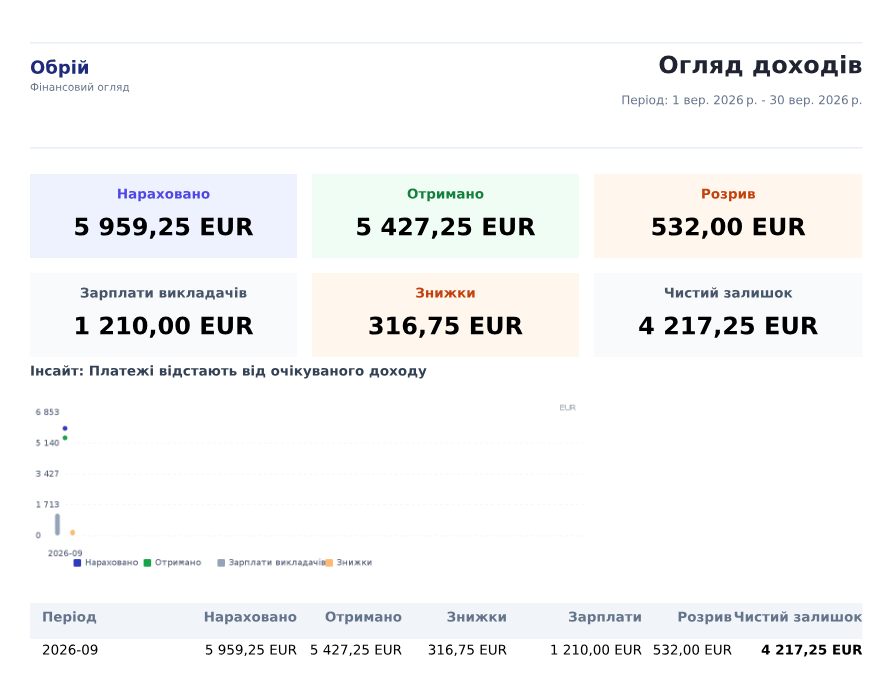The height and width of the screenshot is (679, 893).
Task: Select the Отримано summary card
Action: click(x=445, y=216)
